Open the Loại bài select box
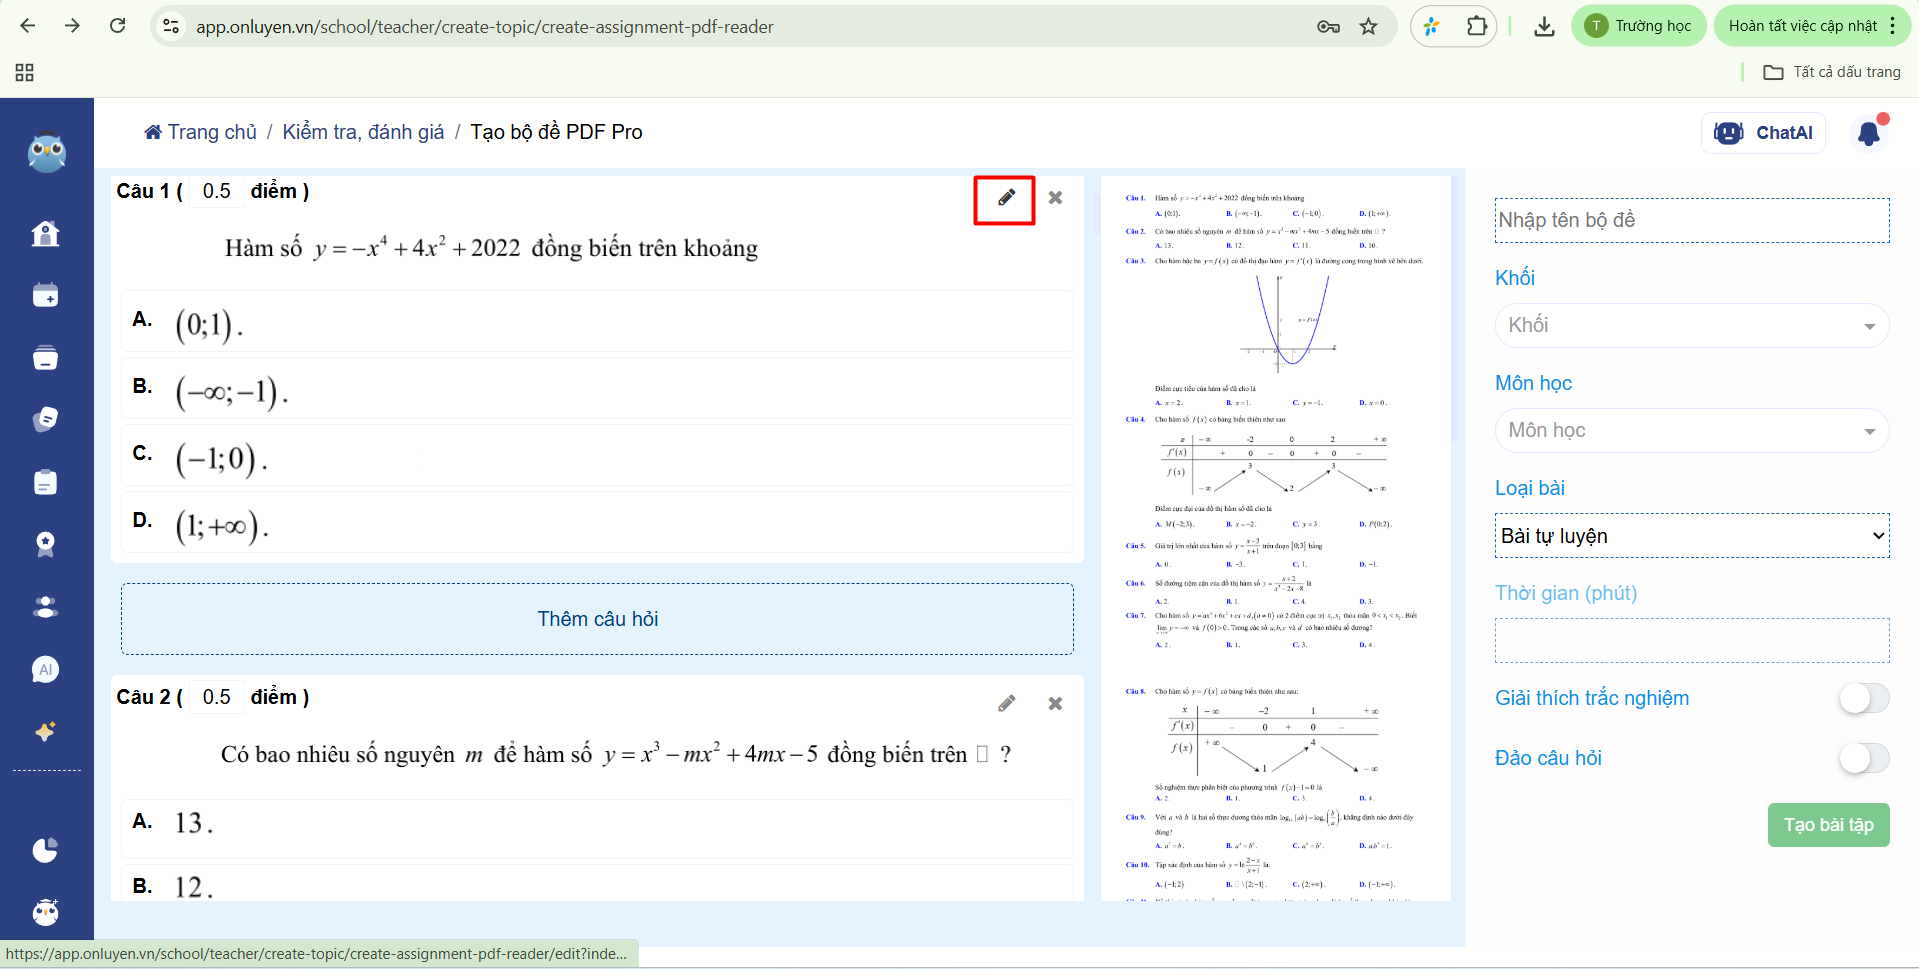 coord(1691,536)
